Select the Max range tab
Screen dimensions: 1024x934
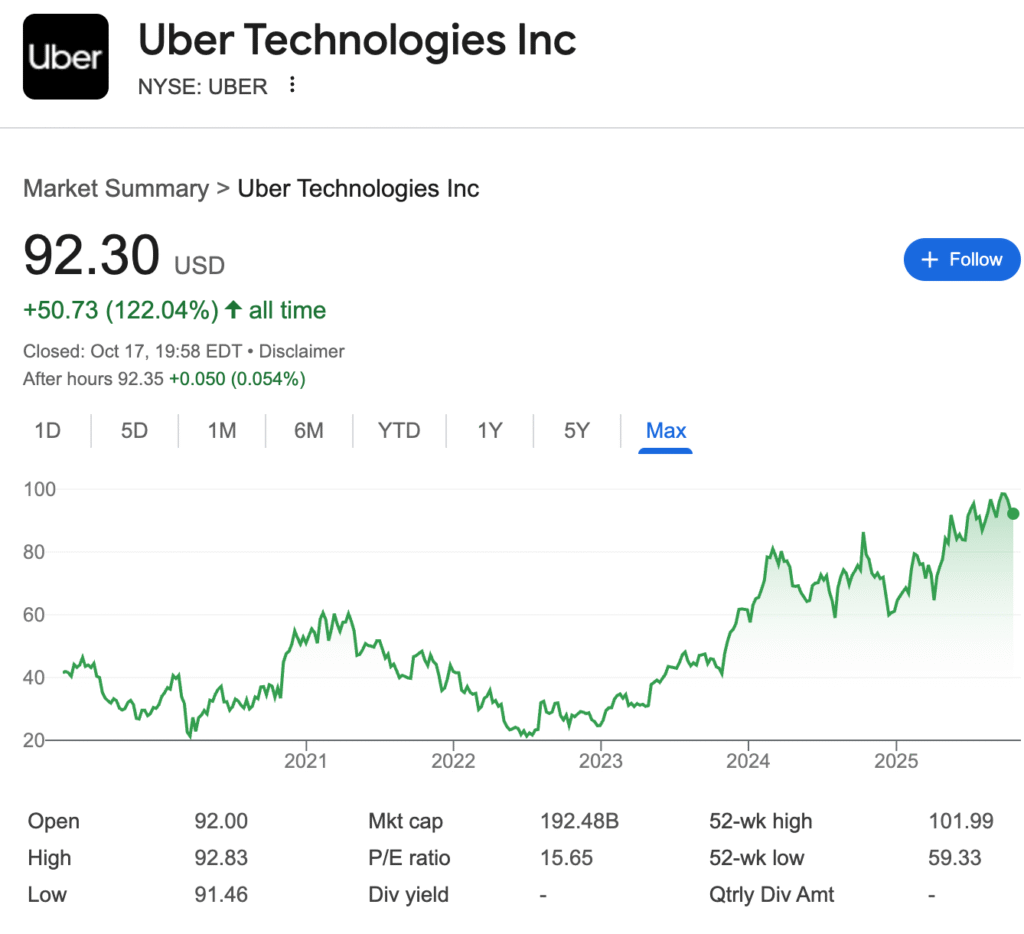point(666,431)
